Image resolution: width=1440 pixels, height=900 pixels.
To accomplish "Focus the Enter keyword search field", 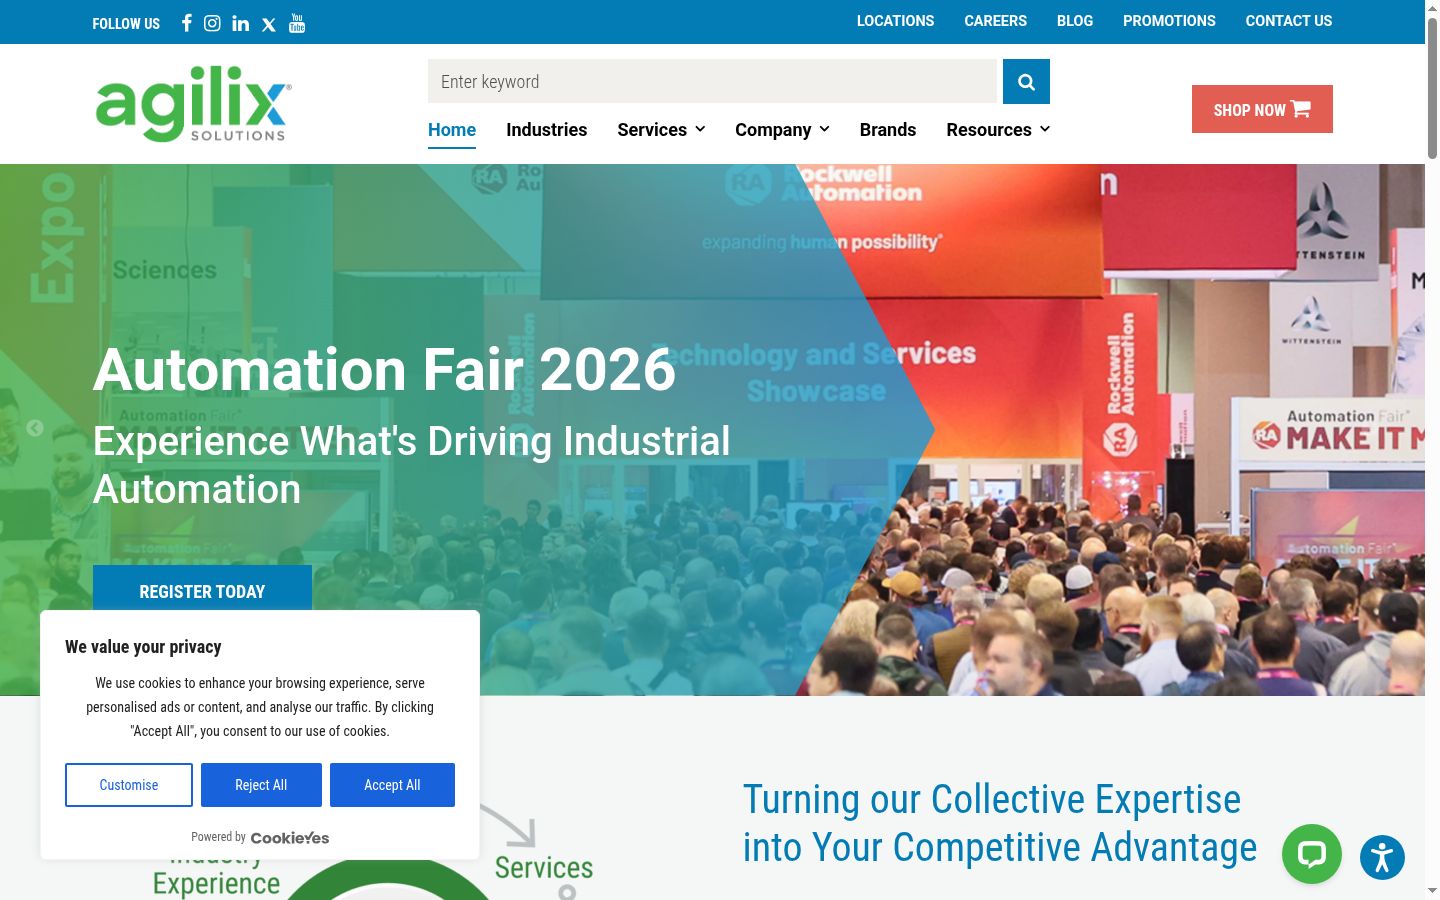I will coord(713,81).
